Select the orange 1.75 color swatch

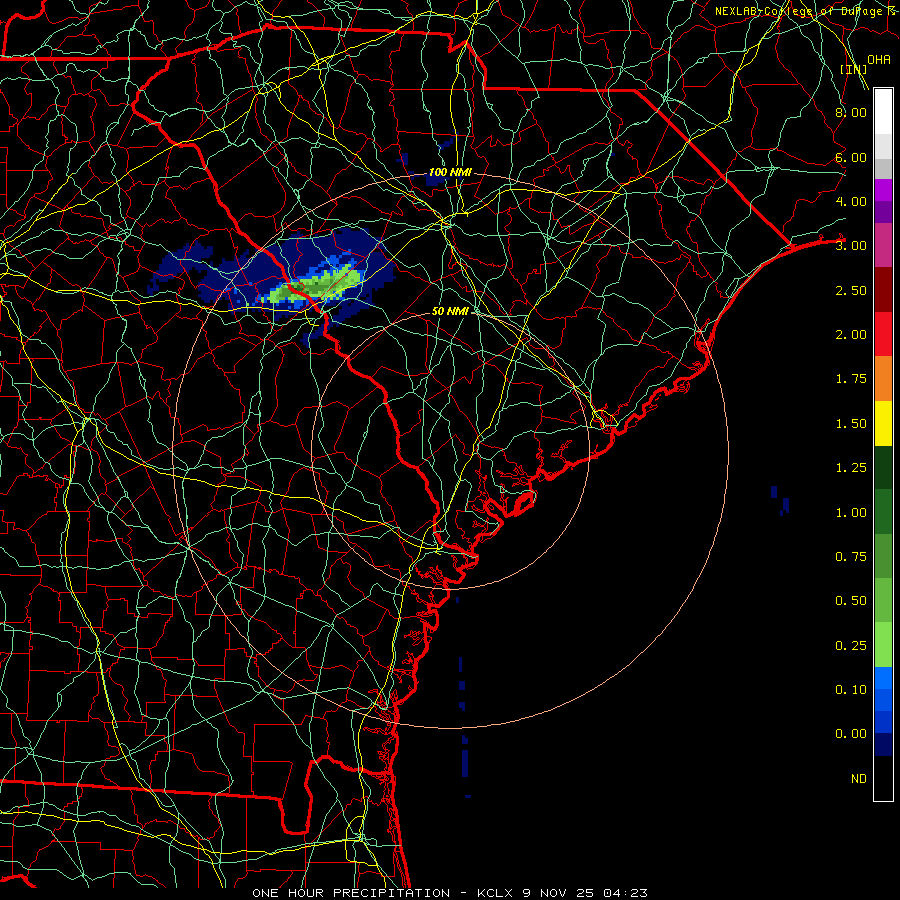883,379
